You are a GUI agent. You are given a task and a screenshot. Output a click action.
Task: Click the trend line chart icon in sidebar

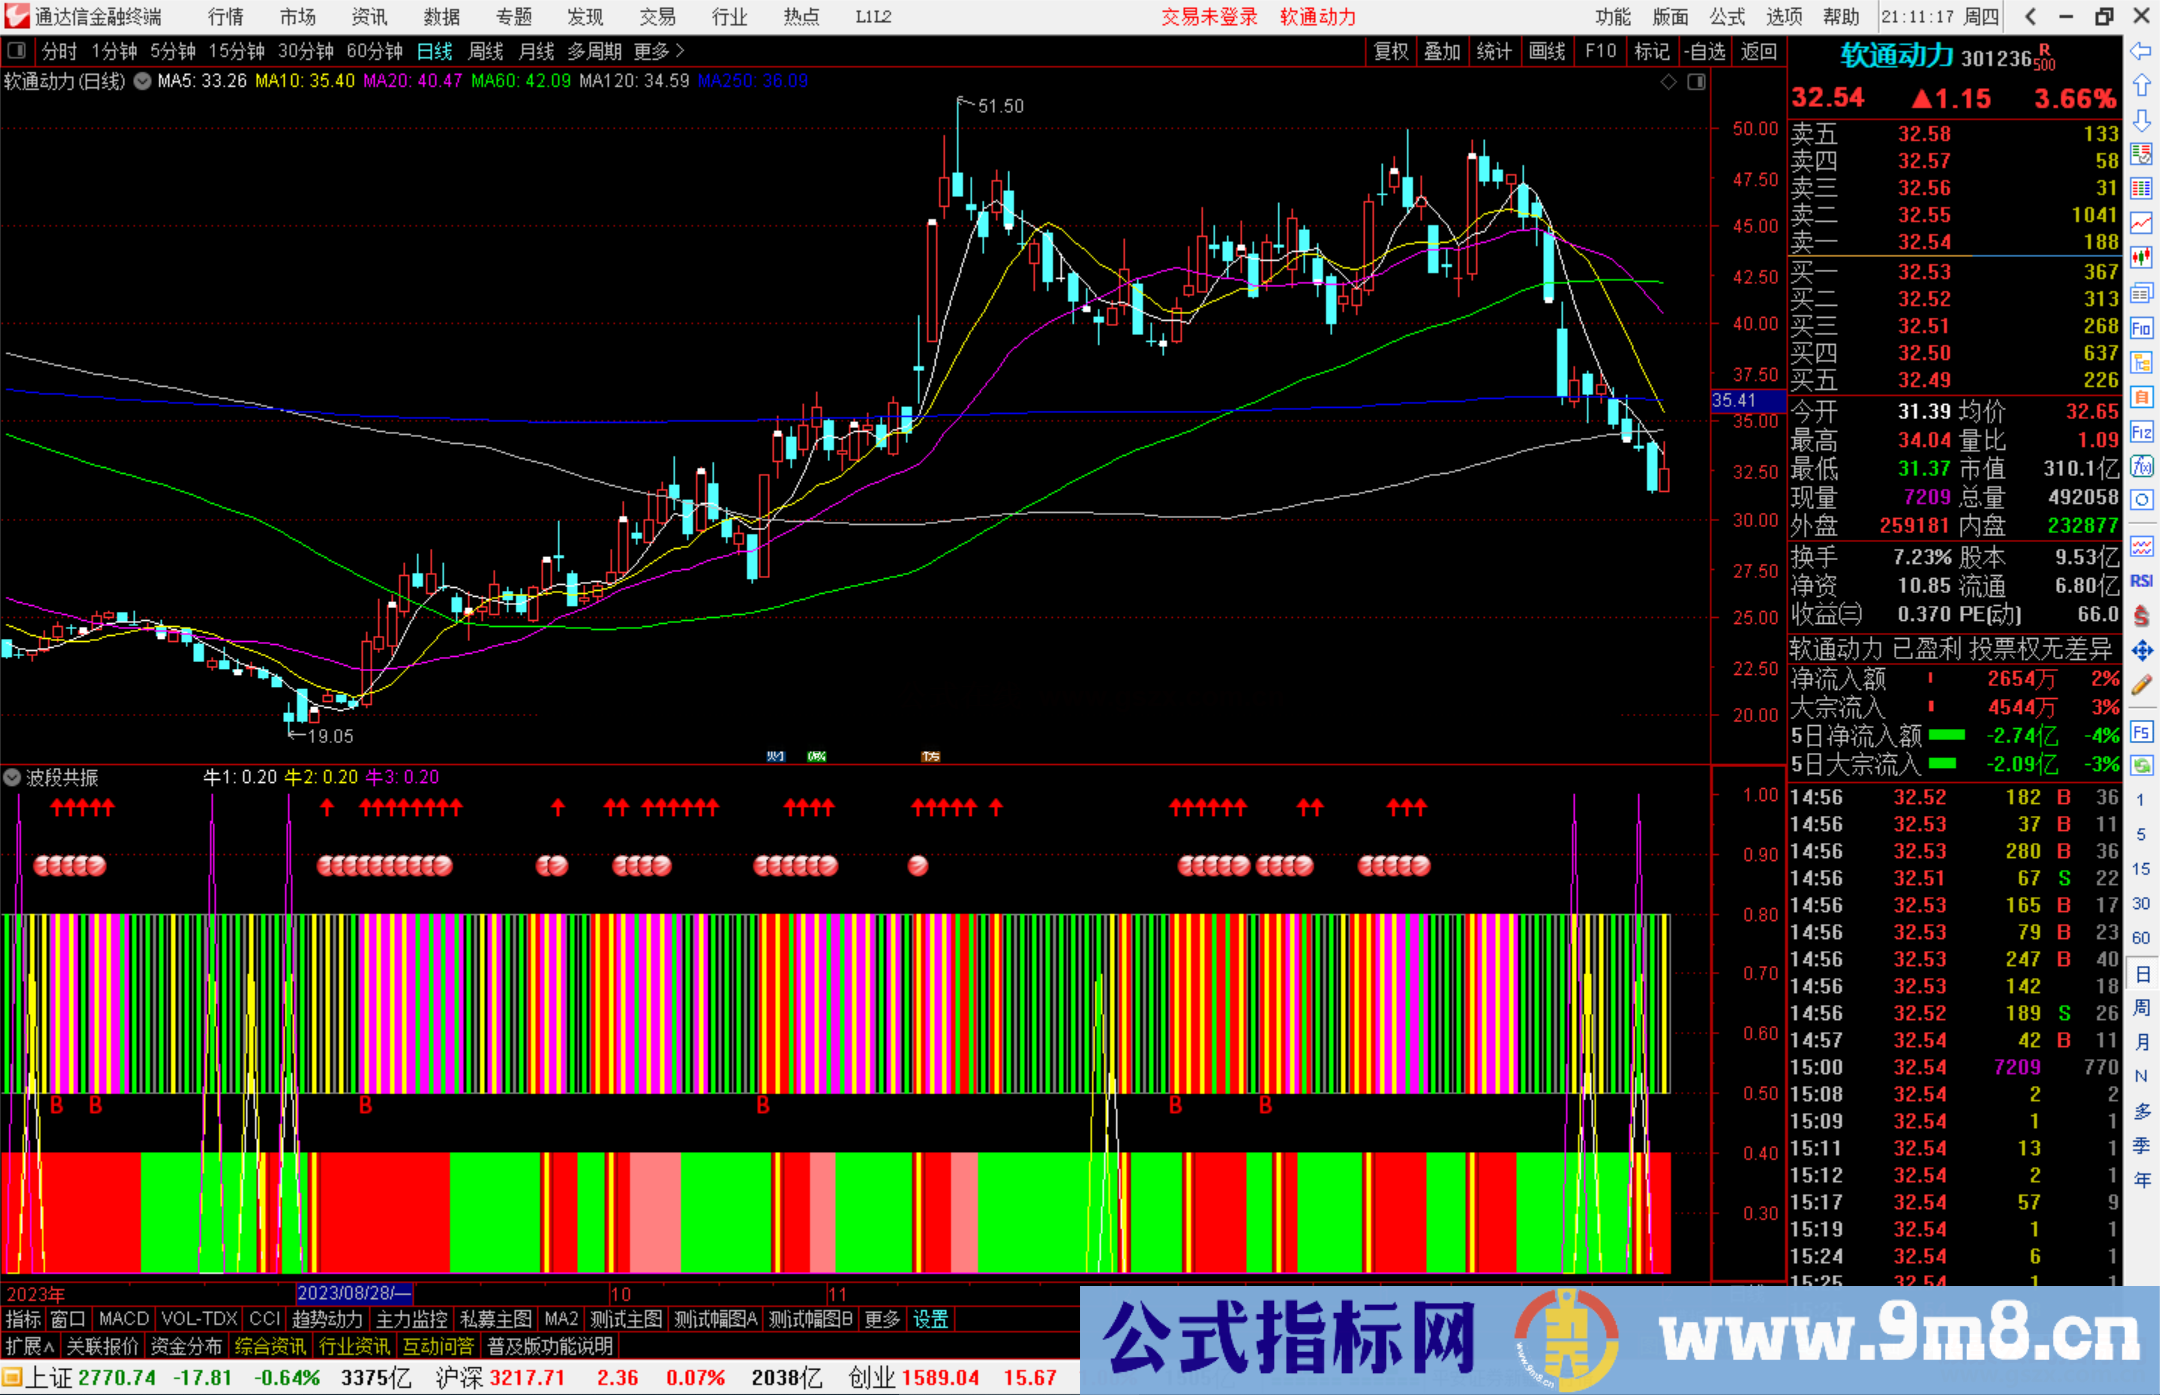[x=2141, y=222]
